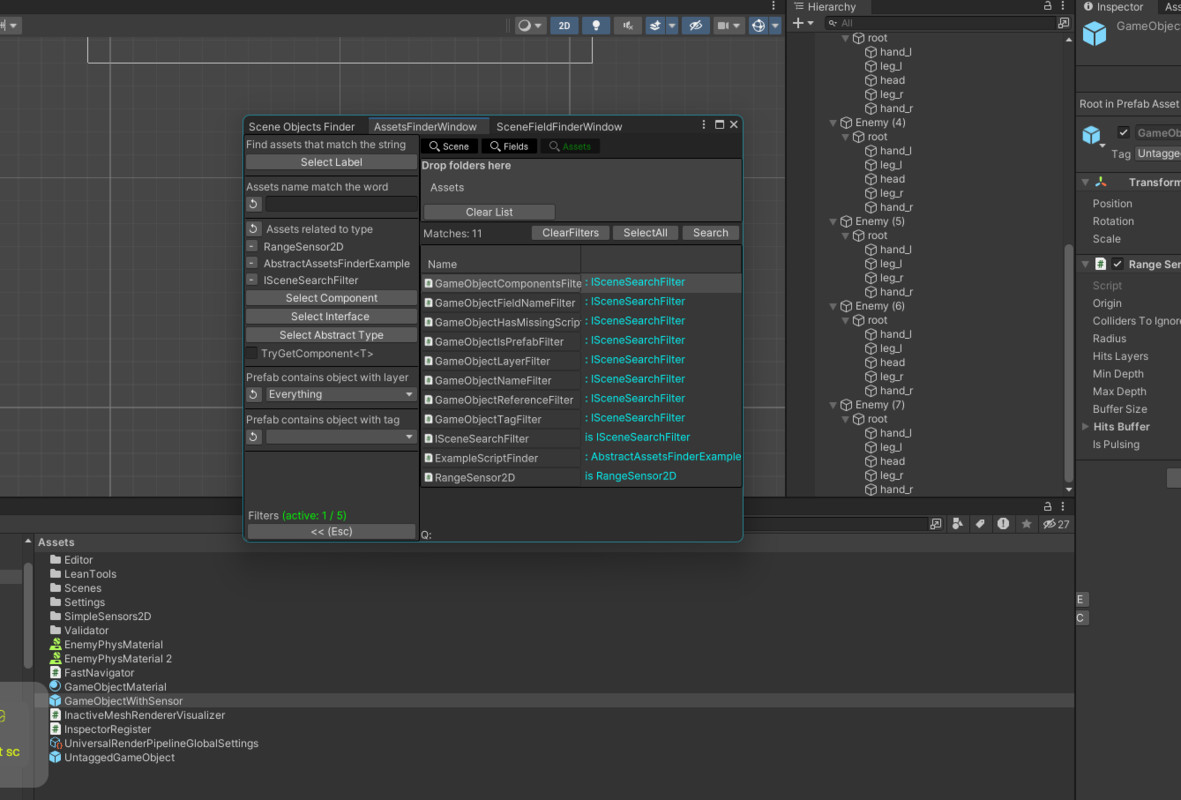
Task: Click the assets name match text field
Action: (x=341, y=204)
